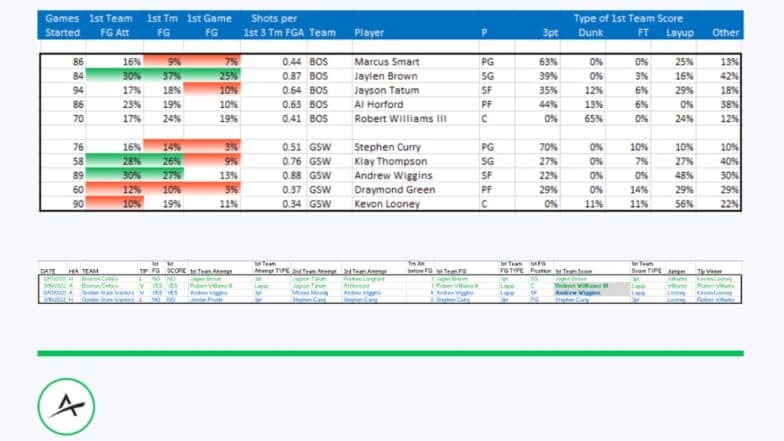784x441 pixels.
Task: Select the 0.63 shots value for Al Horford
Action: 292,104
